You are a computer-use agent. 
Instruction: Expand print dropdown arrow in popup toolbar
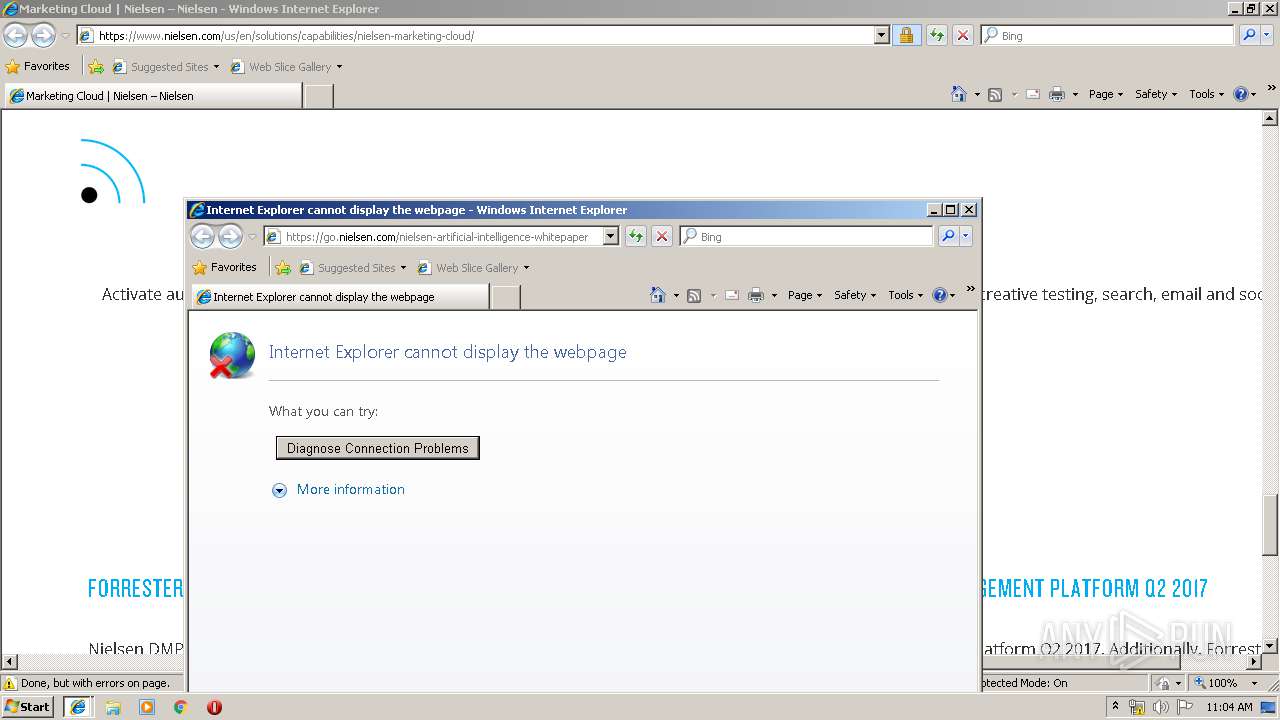click(774, 296)
